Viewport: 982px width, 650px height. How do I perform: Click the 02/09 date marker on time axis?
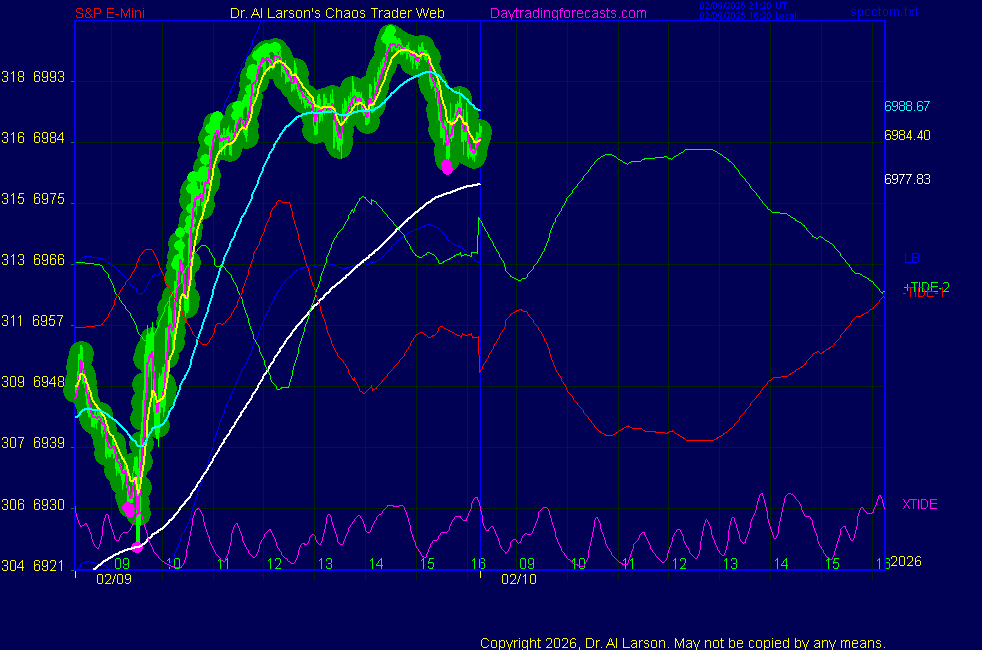[114, 578]
